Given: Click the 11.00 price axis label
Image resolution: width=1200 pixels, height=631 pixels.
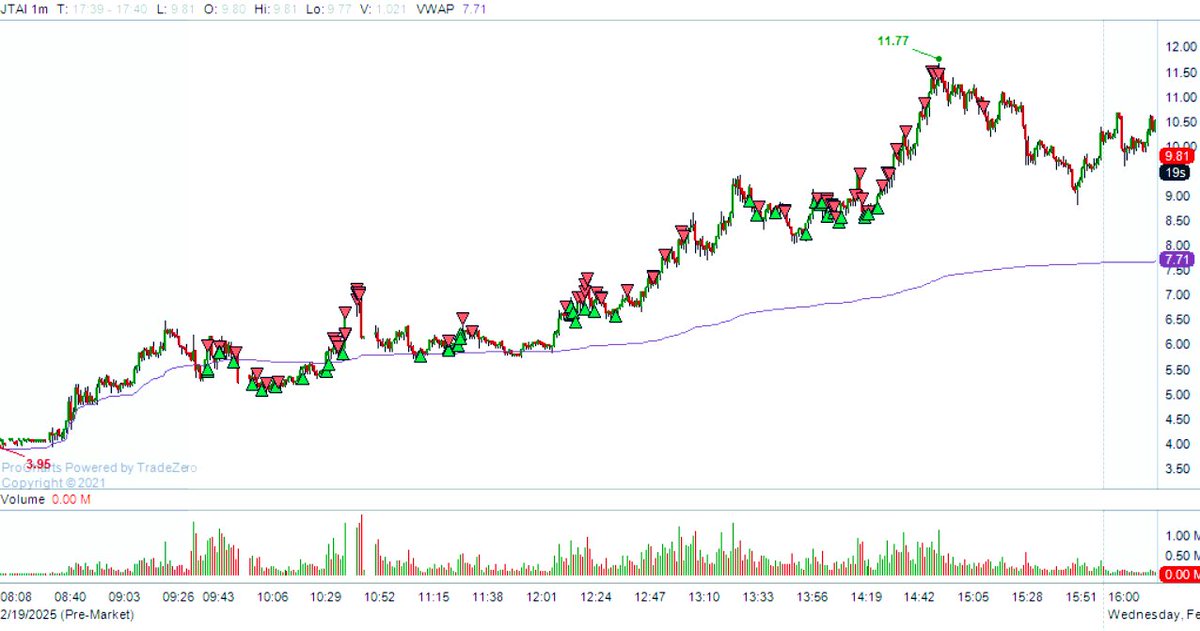Looking at the screenshot, I should [1181, 98].
